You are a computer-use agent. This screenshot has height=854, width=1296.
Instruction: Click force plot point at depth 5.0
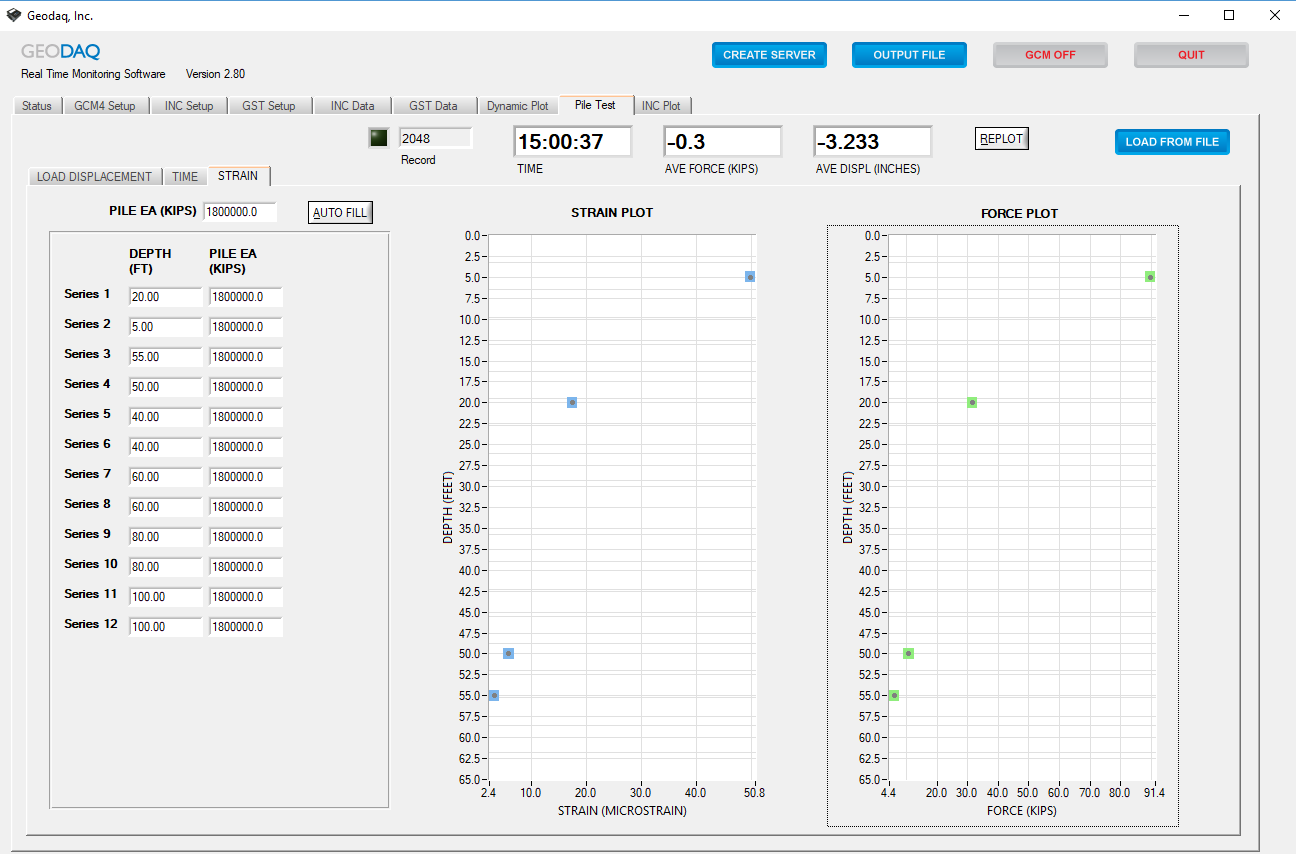point(1150,277)
